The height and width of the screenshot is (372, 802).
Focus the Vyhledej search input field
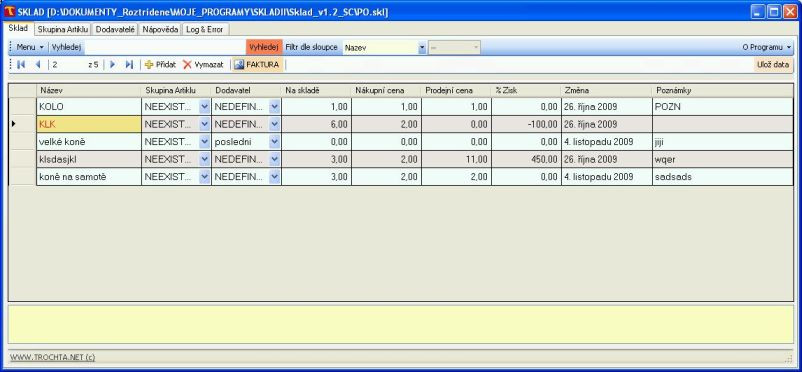click(165, 48)
